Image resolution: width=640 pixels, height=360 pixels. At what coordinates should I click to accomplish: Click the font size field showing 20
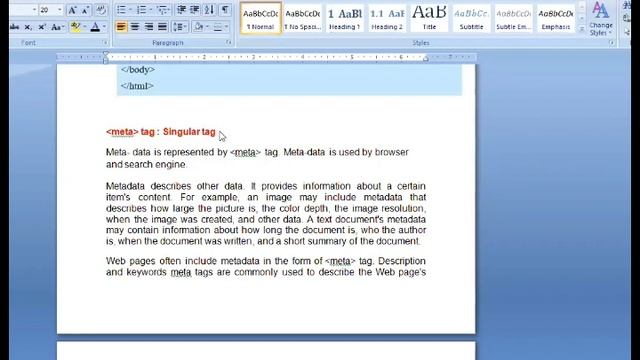pos(48,10)
